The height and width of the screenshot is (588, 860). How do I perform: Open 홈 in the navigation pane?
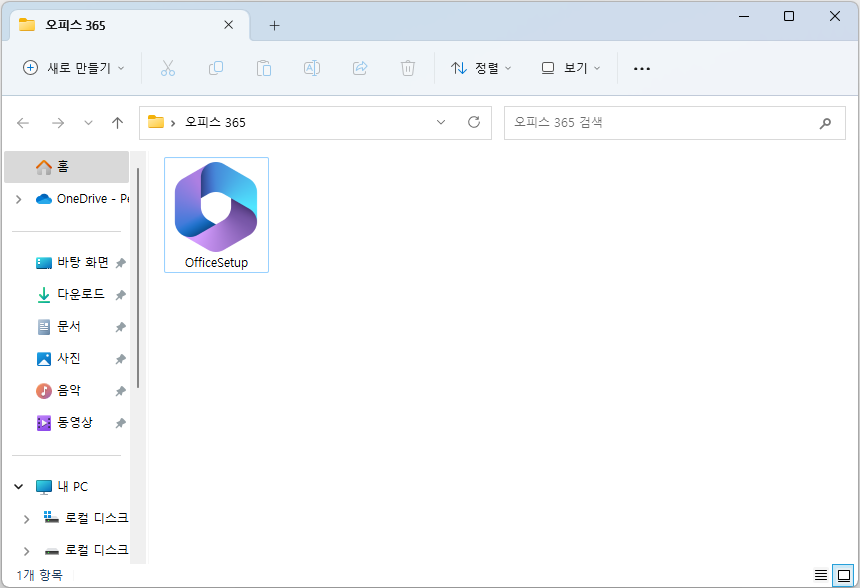[x=66, y=167]
